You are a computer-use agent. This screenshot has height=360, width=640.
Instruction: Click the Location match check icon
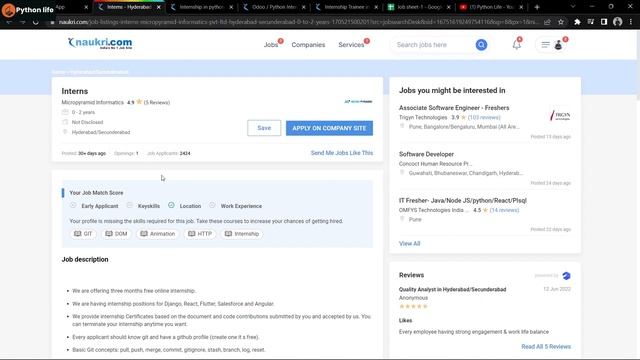point(171,205)
